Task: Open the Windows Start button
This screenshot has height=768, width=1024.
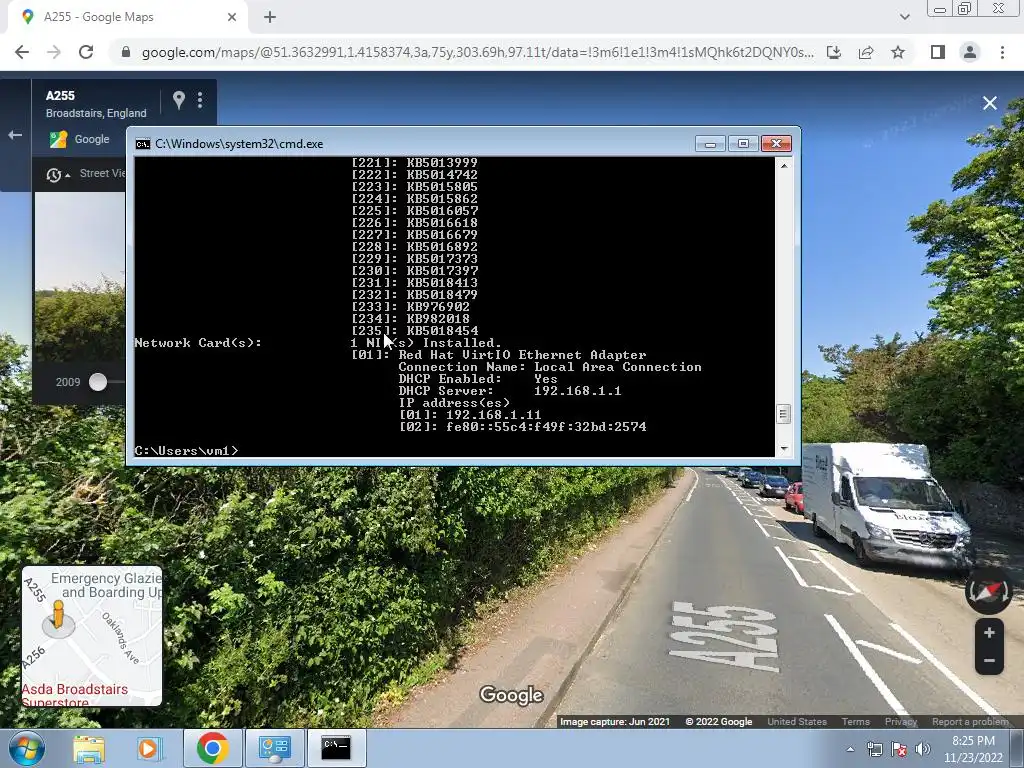Action: pyautogui.click(x=27, y=748)
